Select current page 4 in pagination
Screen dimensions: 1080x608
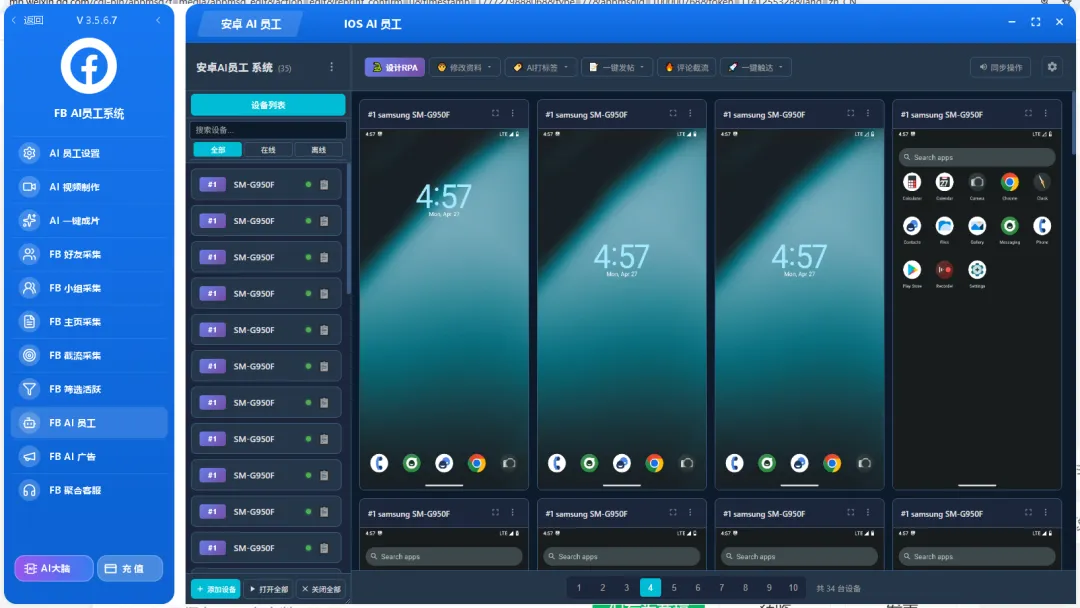650,588
